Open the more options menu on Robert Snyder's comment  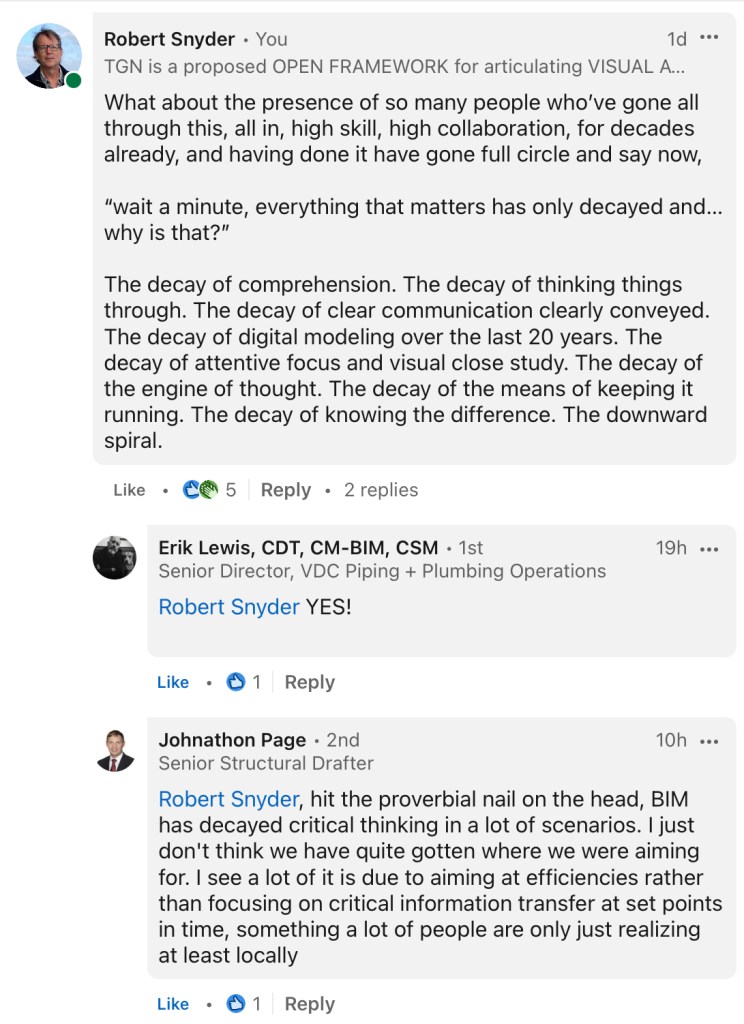pyautogui.click(x=709, y=38)
